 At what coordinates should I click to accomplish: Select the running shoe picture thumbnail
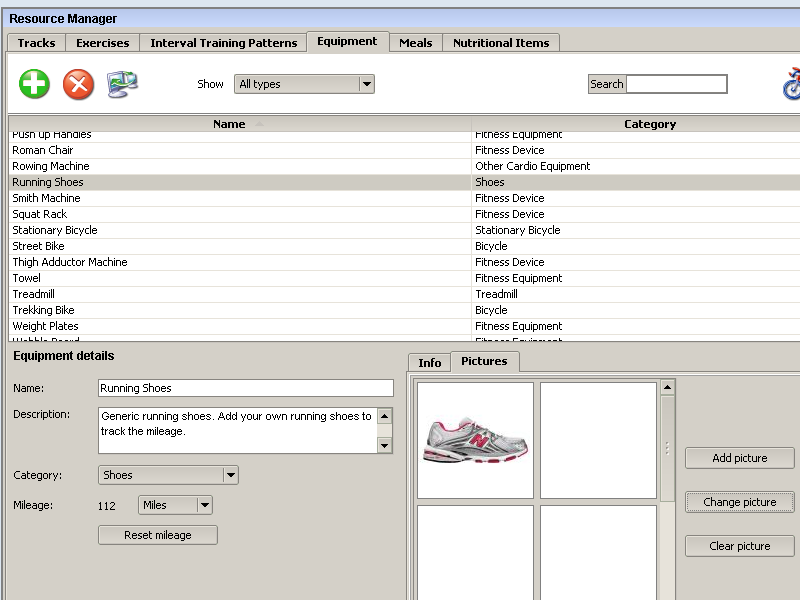coord(475,440)
